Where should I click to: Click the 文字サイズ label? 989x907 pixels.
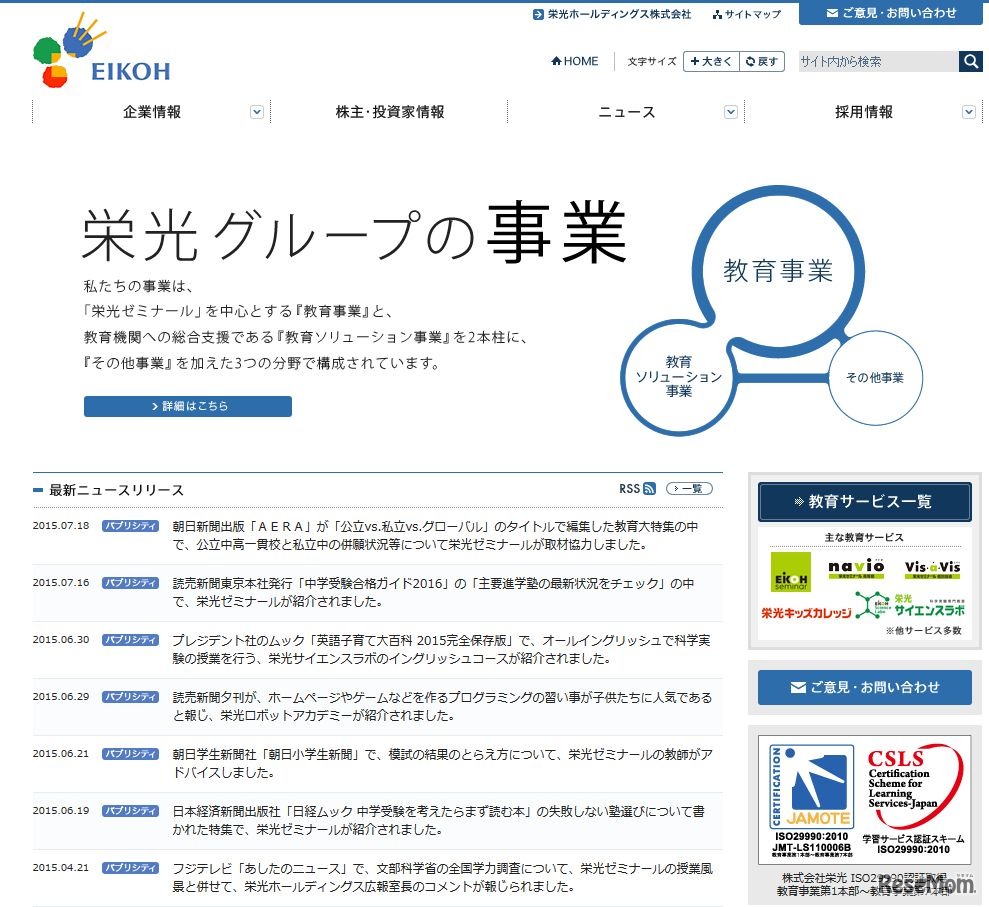(x=652, y=61)
